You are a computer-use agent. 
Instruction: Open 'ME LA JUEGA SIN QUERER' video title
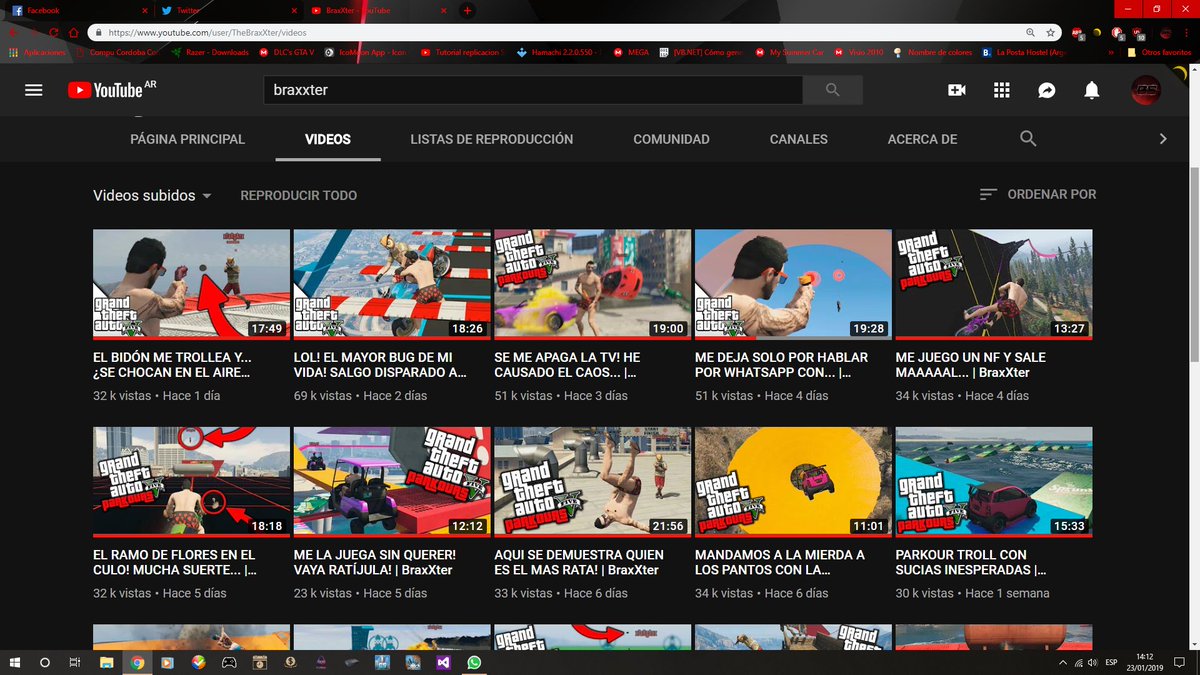pyautogui.click(x=375, y=562)
